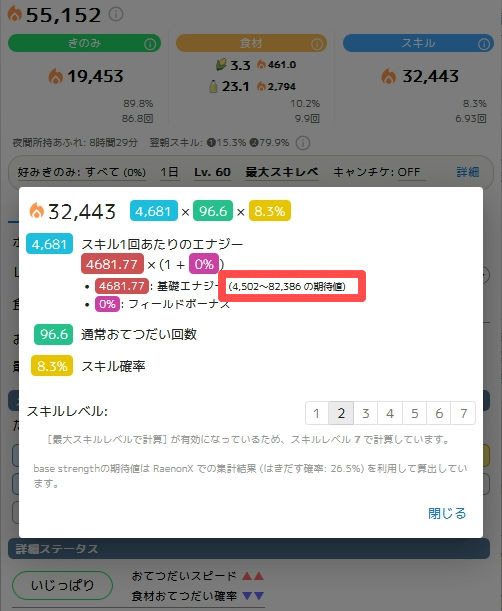The height and width of the screenshot is (611, 502).
Task: Open info icon on きのみ header
Action: coord(150,44)
